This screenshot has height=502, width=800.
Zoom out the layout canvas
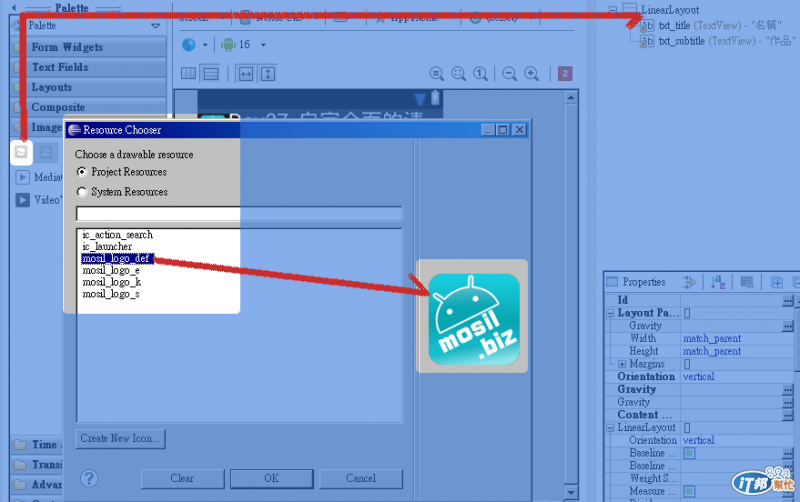509,74
